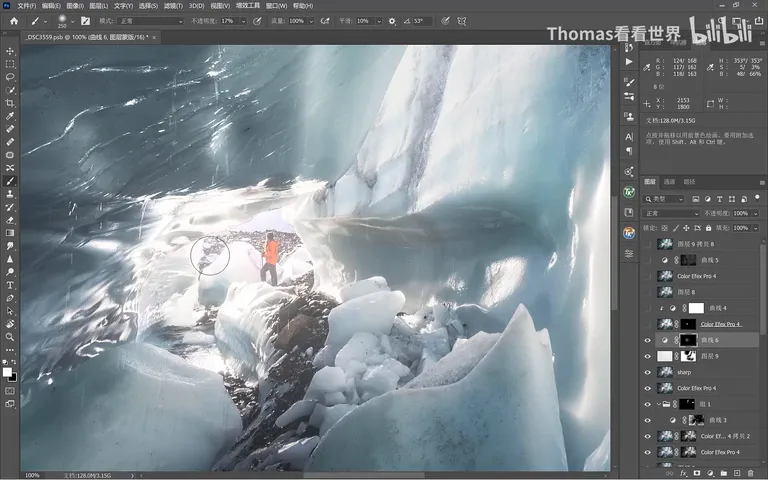
Task: Go to Home screen button
Action: [x=14, y=21]
